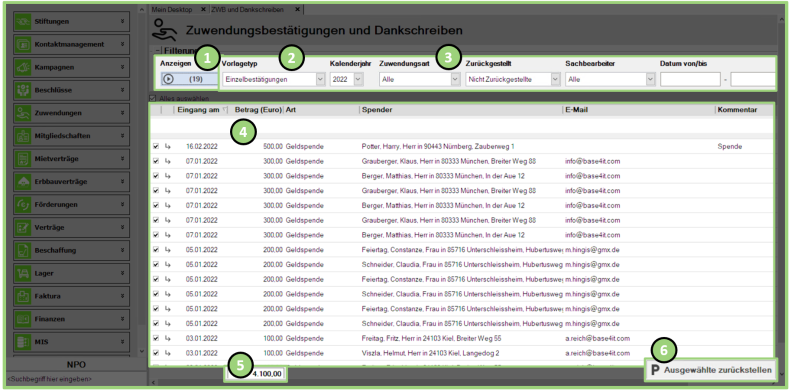Image resolution: width=791 pixels, height=392 pixels.
Task: Open the Zuwendungen module in the sidebar
Action: (71, 113)
